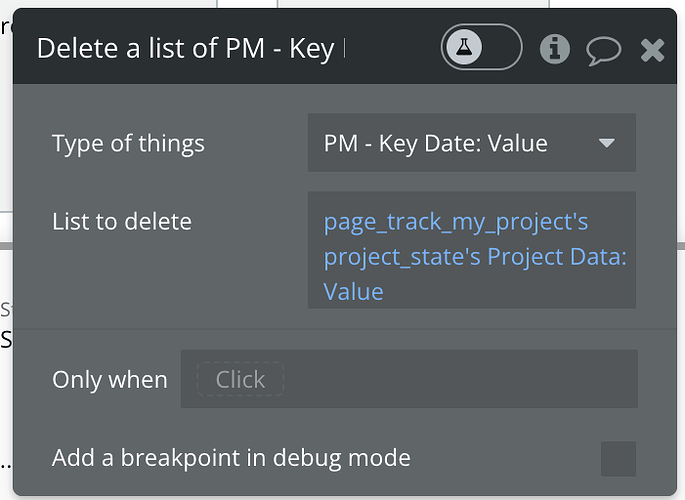Select the page_track_my_project's expression segment
The width and height of the screenshot is (685, 500).
click(x=455, y=221)
